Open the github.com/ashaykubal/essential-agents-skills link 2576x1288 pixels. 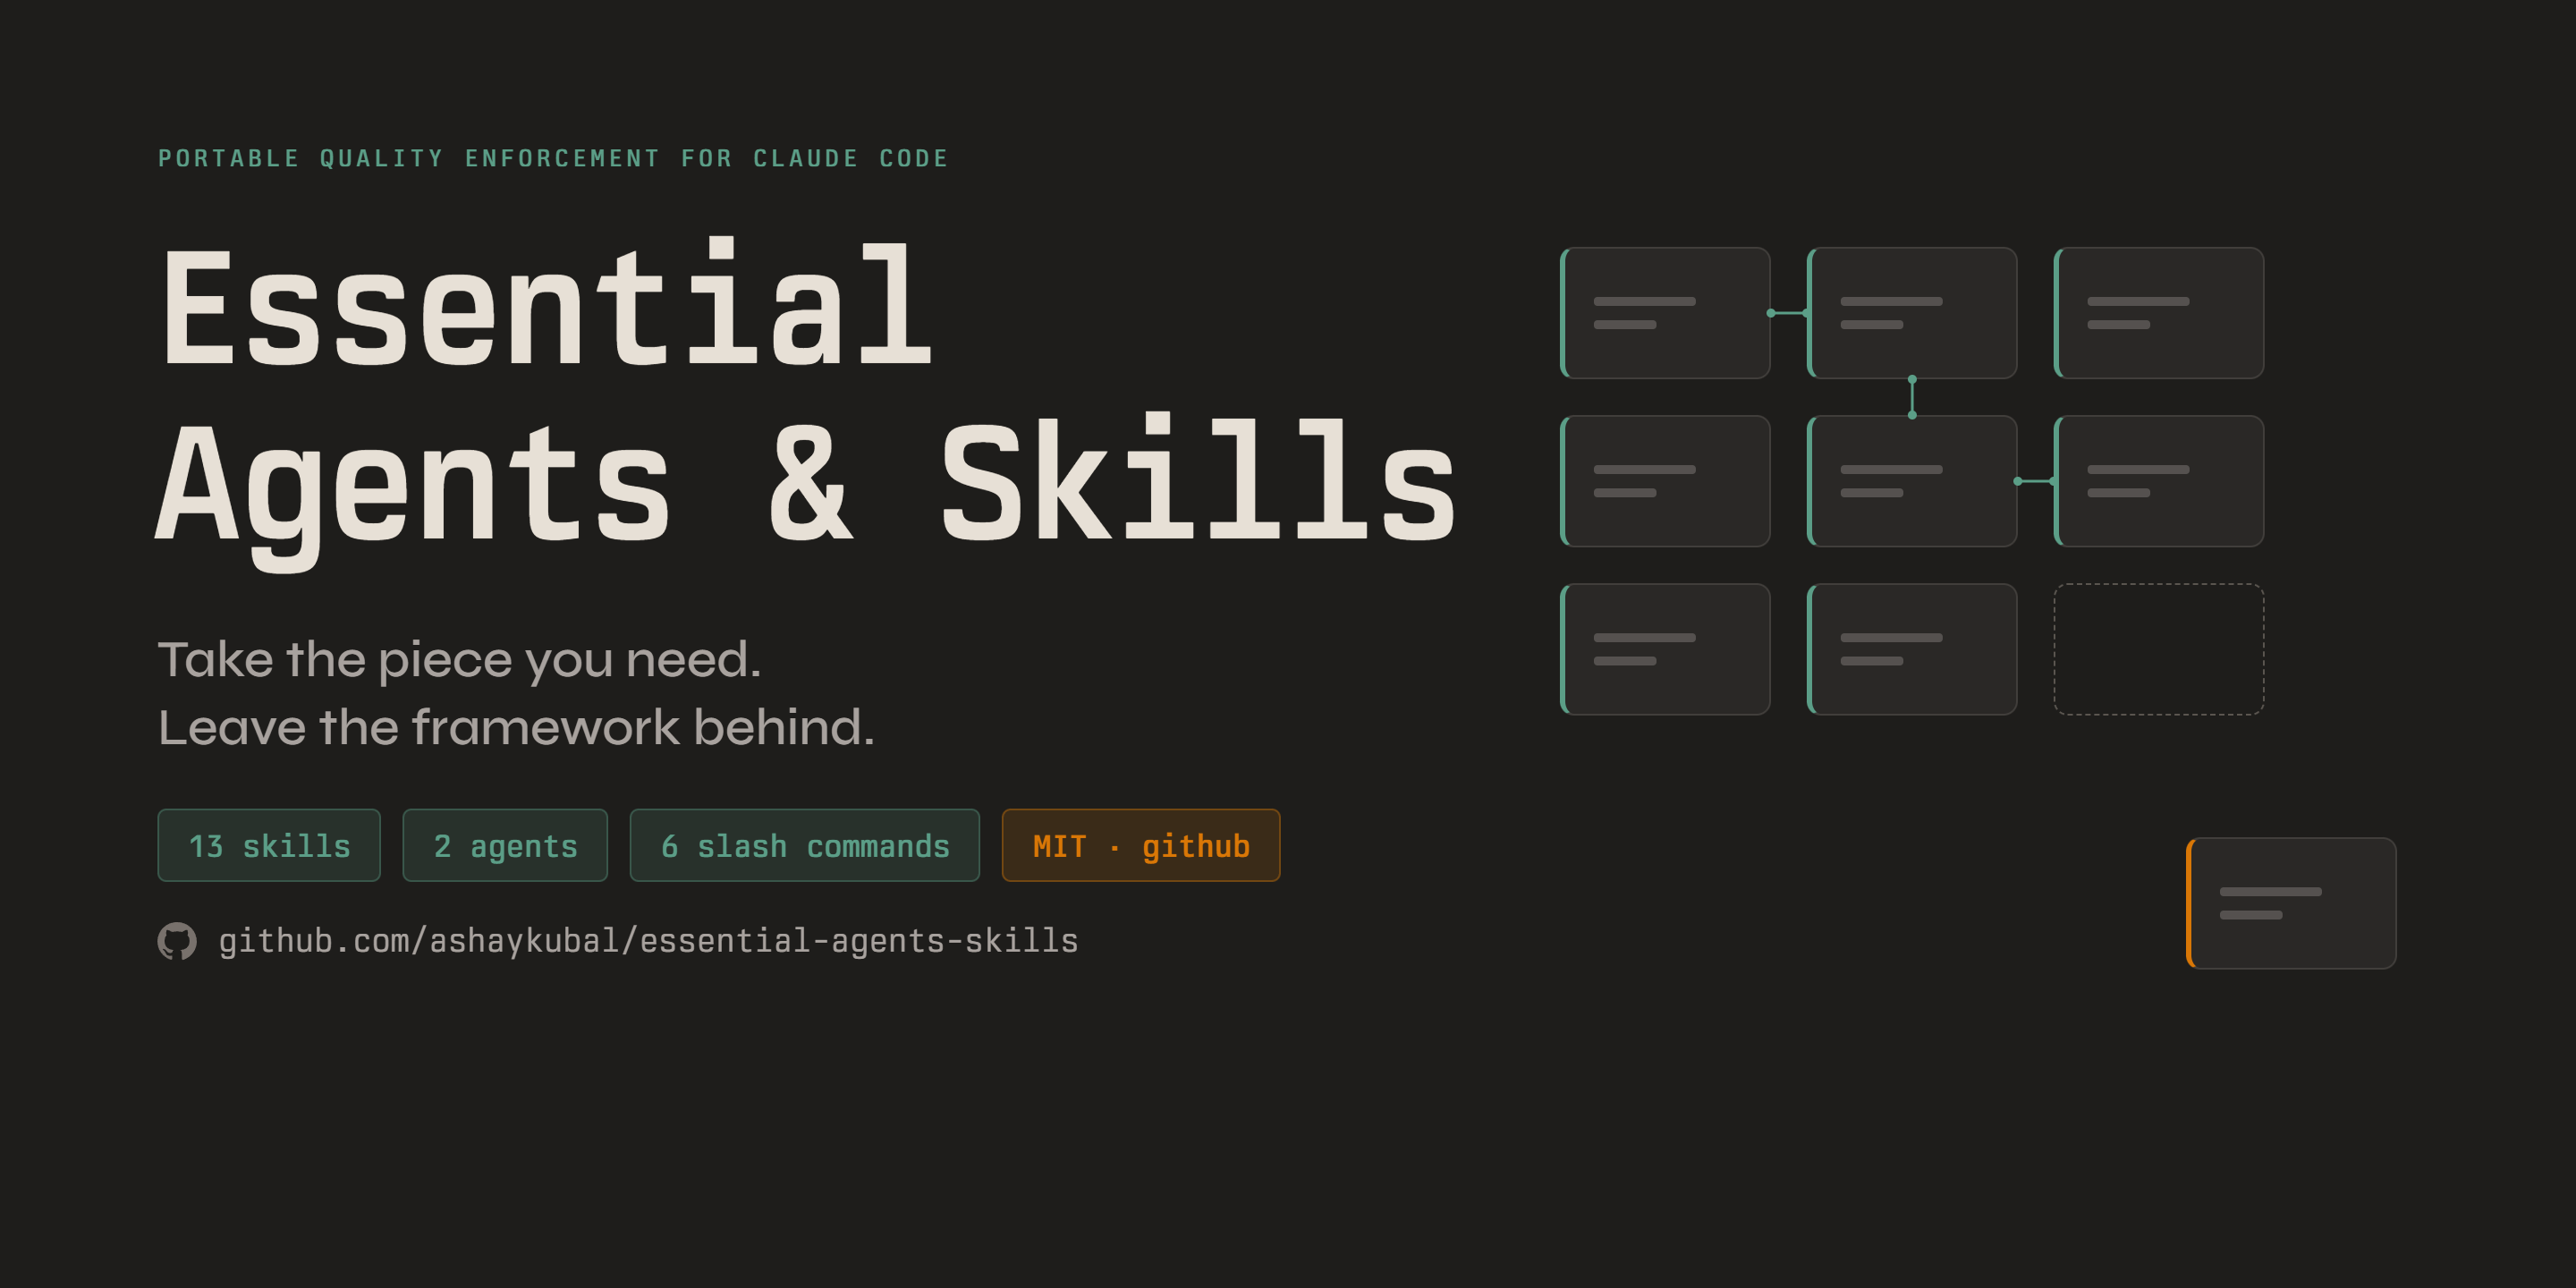[648, 941]
